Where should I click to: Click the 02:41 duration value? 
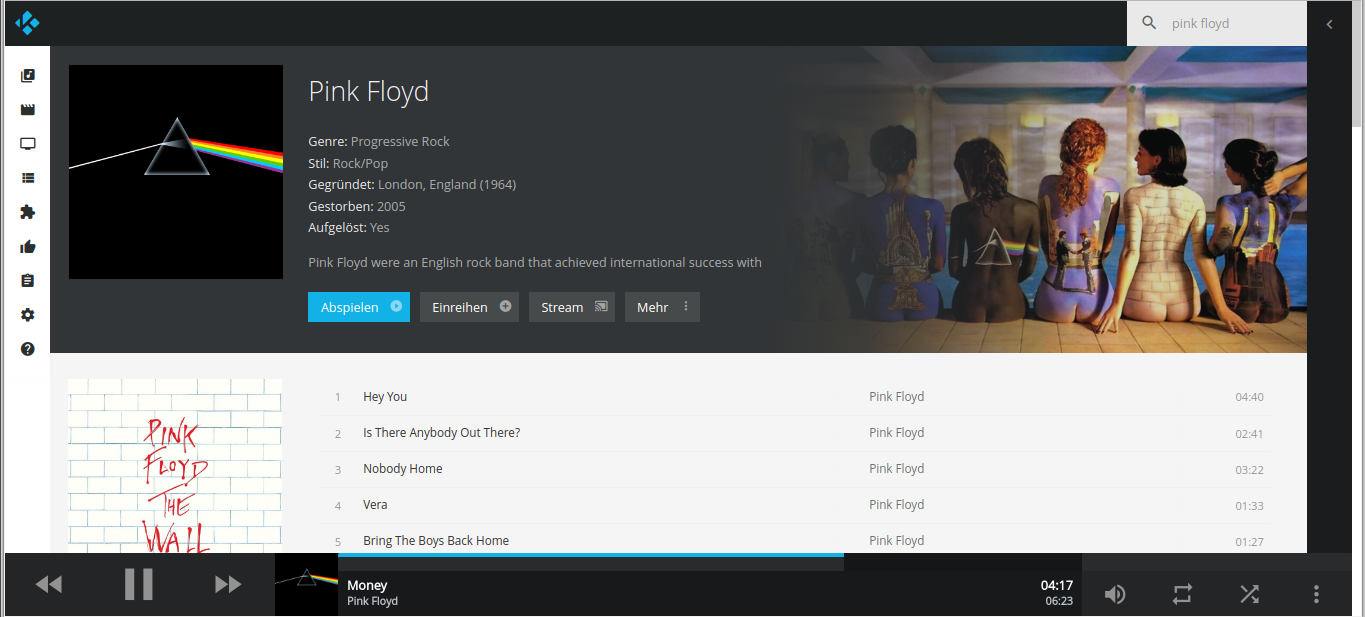(x=1249, y=434)
